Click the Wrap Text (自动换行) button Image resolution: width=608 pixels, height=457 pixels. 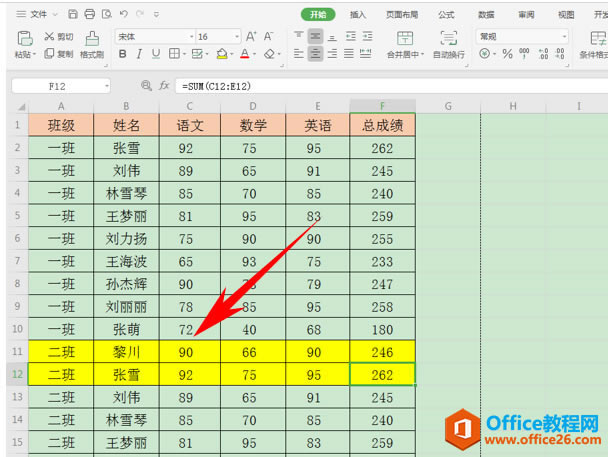(x=449, y=45)
